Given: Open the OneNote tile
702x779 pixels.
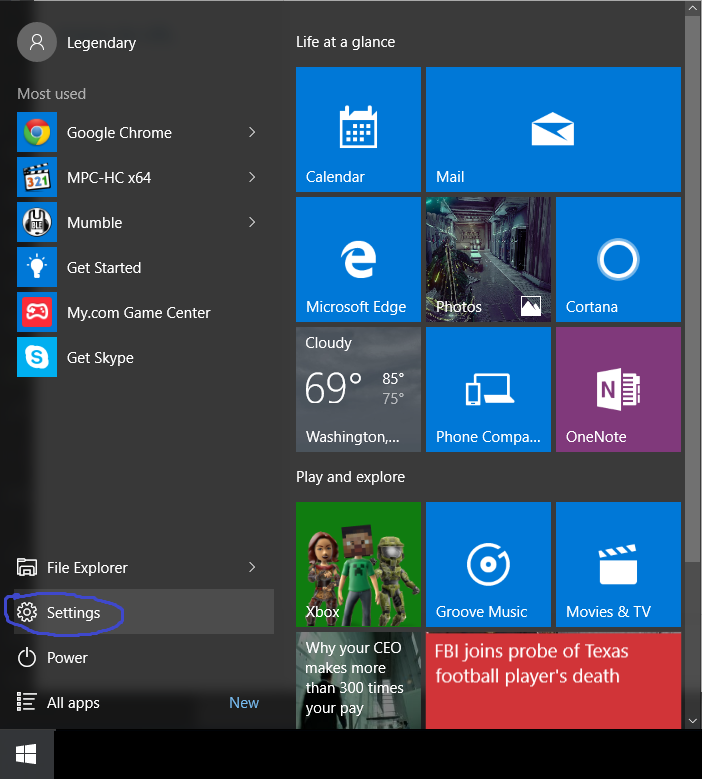Looking at the screenshot, I should 618,390.
